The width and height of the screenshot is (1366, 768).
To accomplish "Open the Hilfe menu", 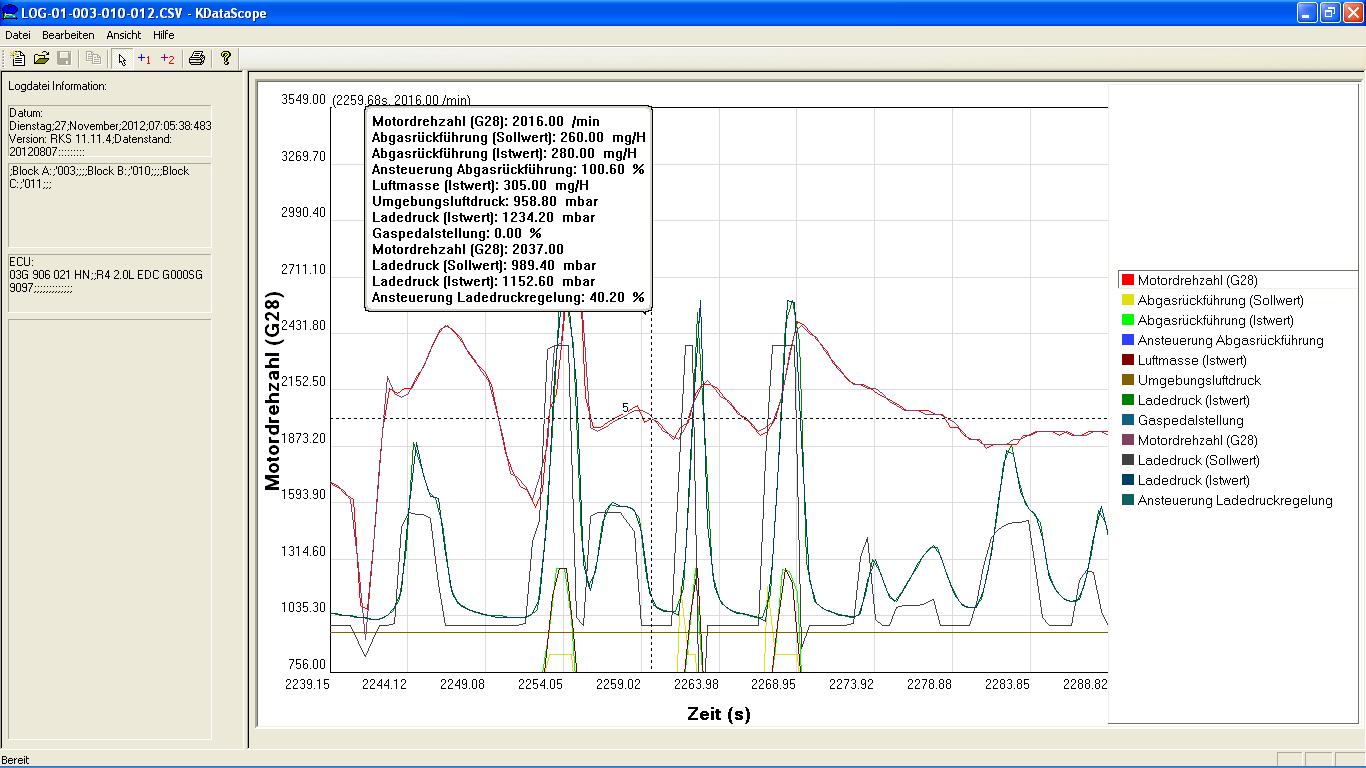I will (163, 35).
